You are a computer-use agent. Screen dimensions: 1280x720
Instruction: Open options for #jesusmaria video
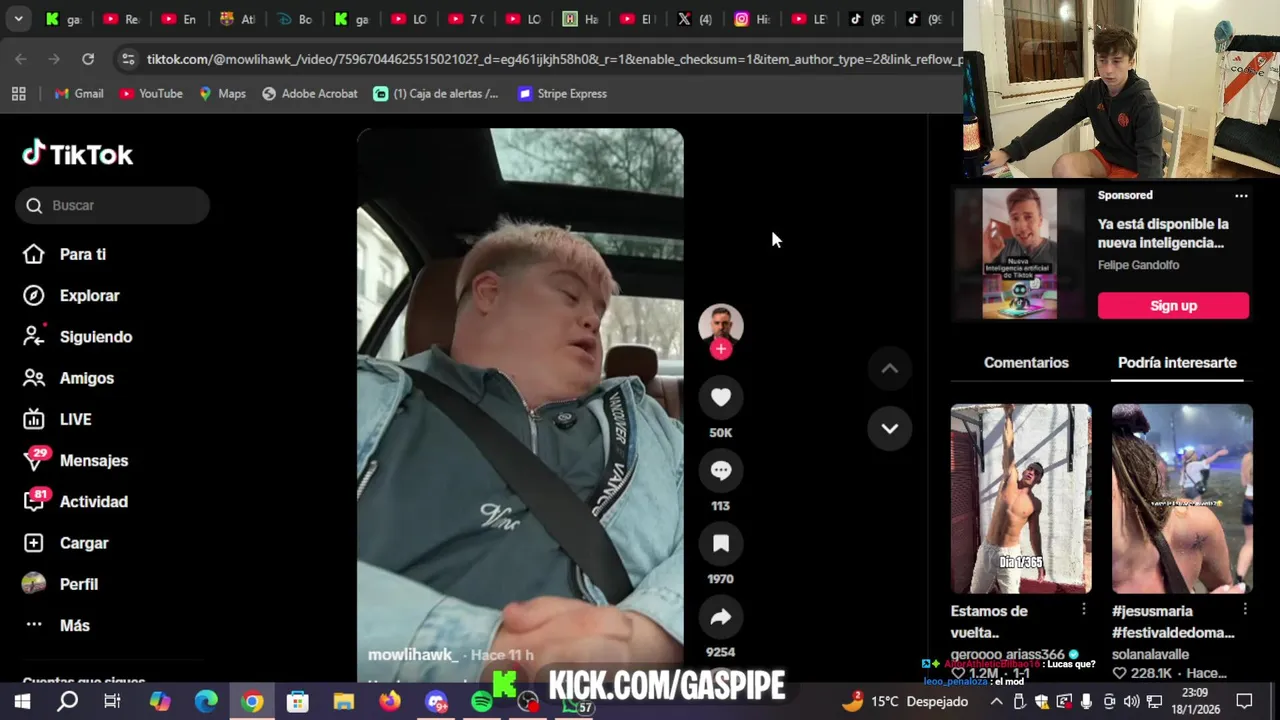point(1245,609)
